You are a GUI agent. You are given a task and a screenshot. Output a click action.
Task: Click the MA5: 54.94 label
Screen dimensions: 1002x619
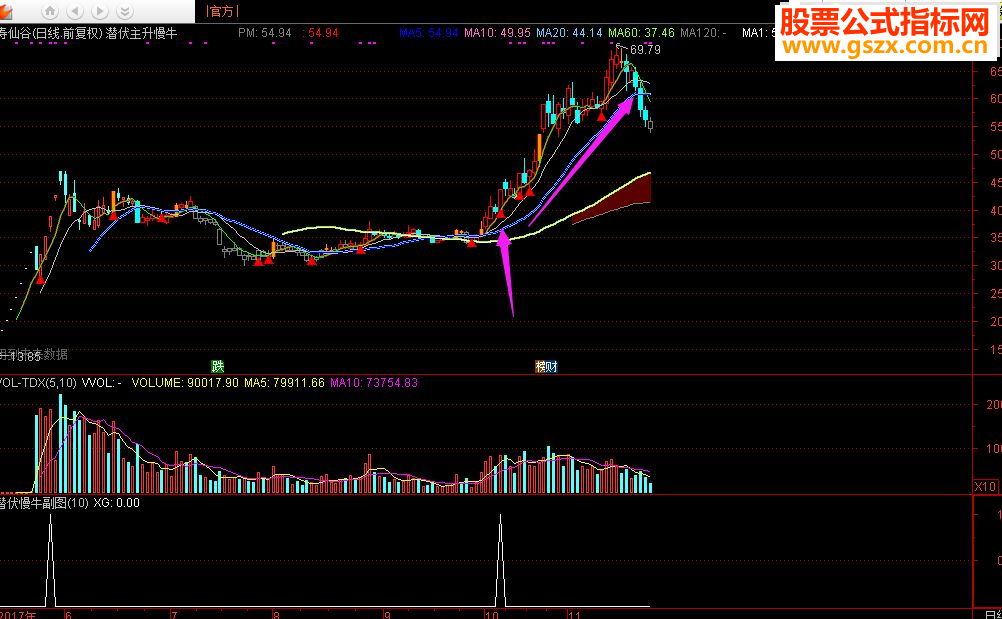click(x=429, y=33)
